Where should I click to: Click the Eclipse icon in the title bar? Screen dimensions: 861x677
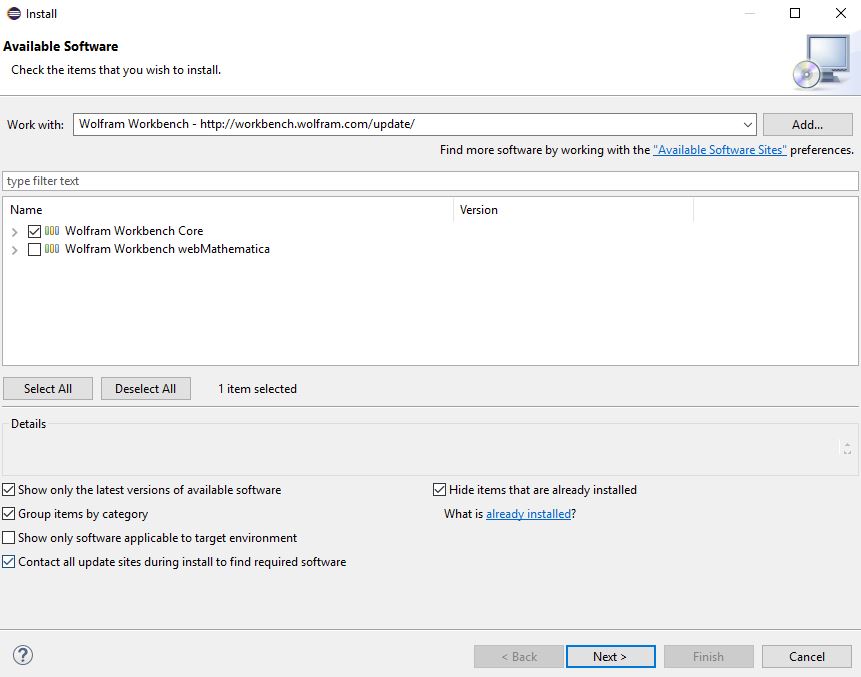[14, 13]
